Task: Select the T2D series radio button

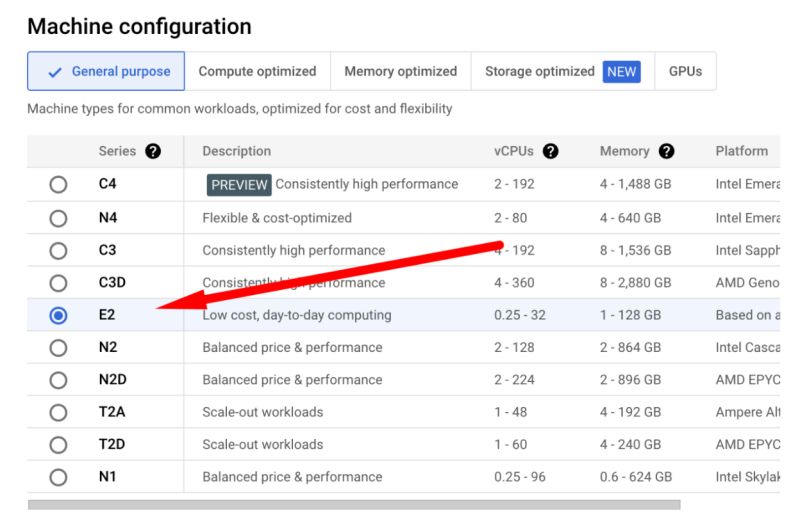Action: 58,445
